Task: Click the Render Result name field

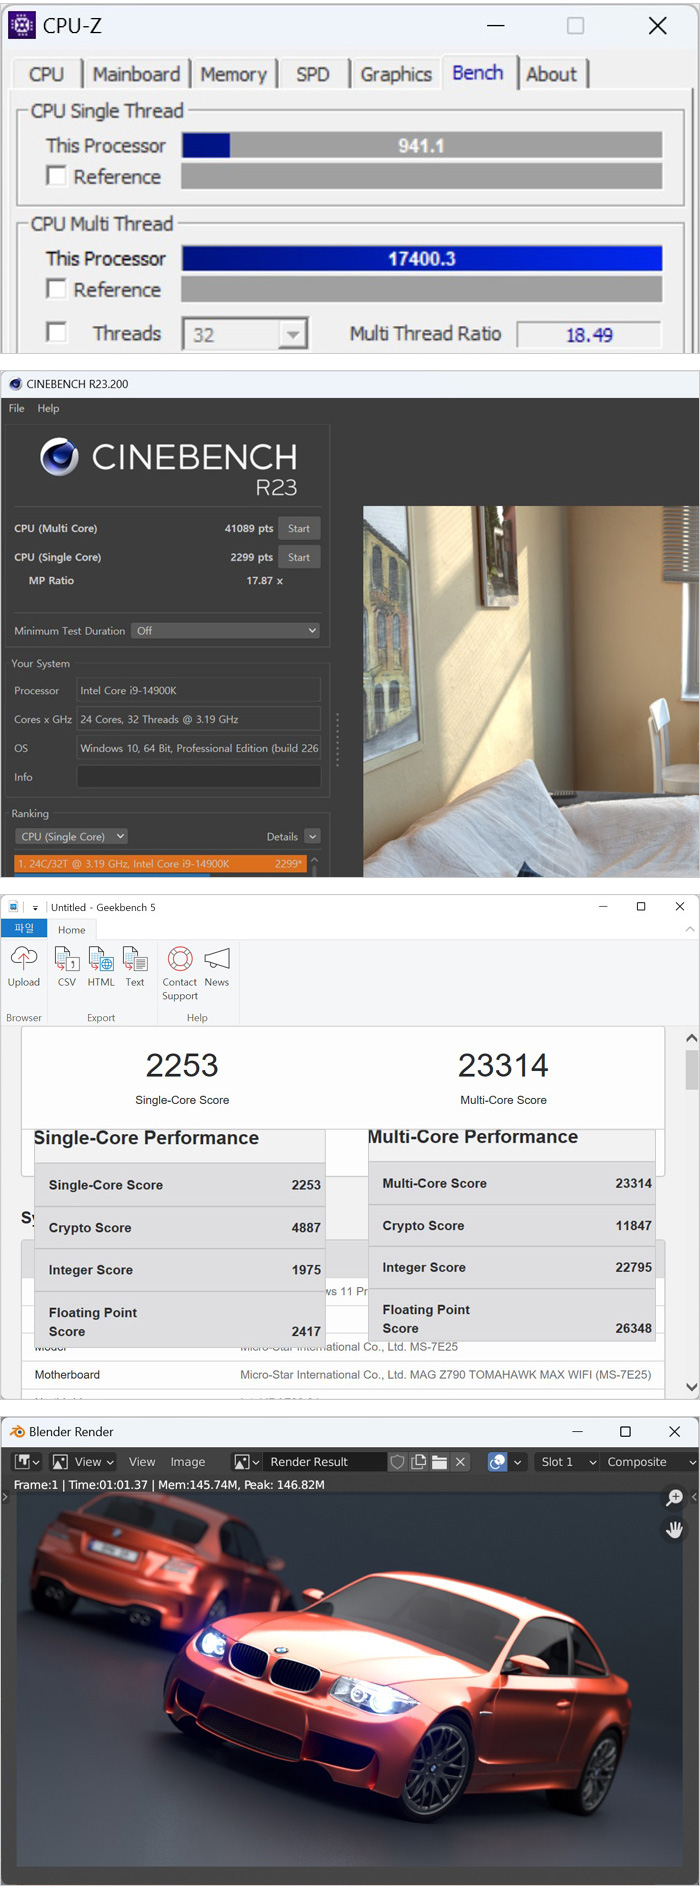Action: click(325, 1462)
